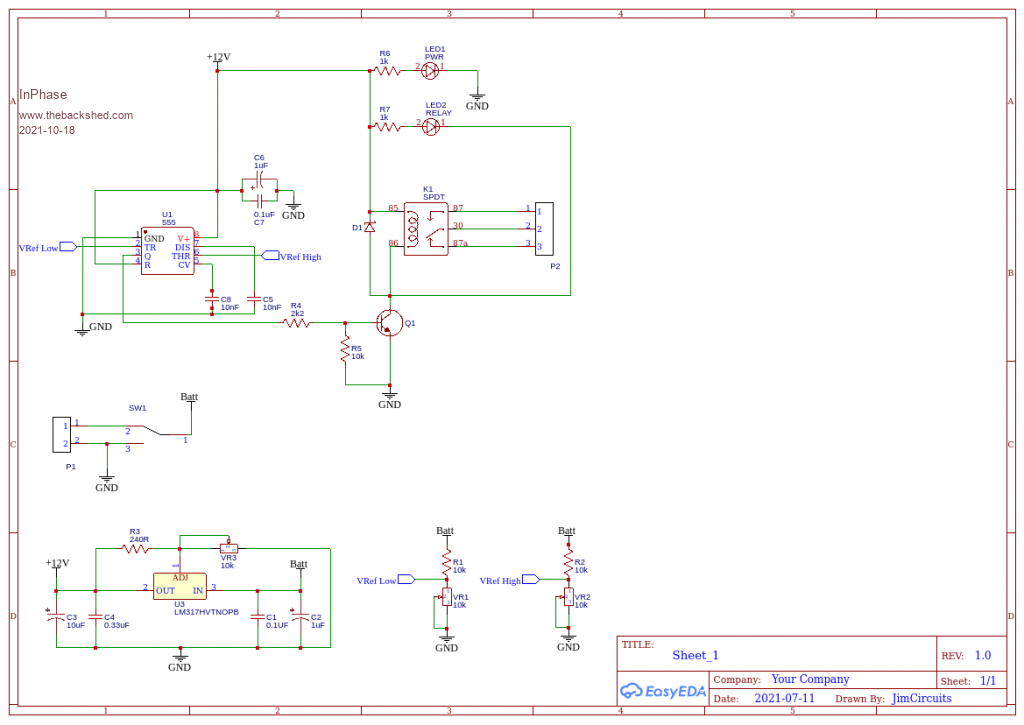Click the K1 SPDT relay symbol
1024x725 pixels.
[x=426, y=229]
